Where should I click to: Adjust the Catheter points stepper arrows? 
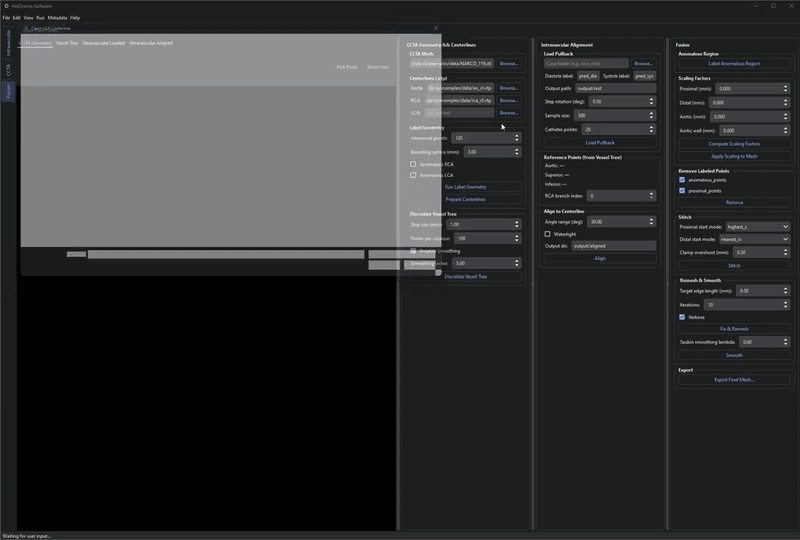[652, 129]
